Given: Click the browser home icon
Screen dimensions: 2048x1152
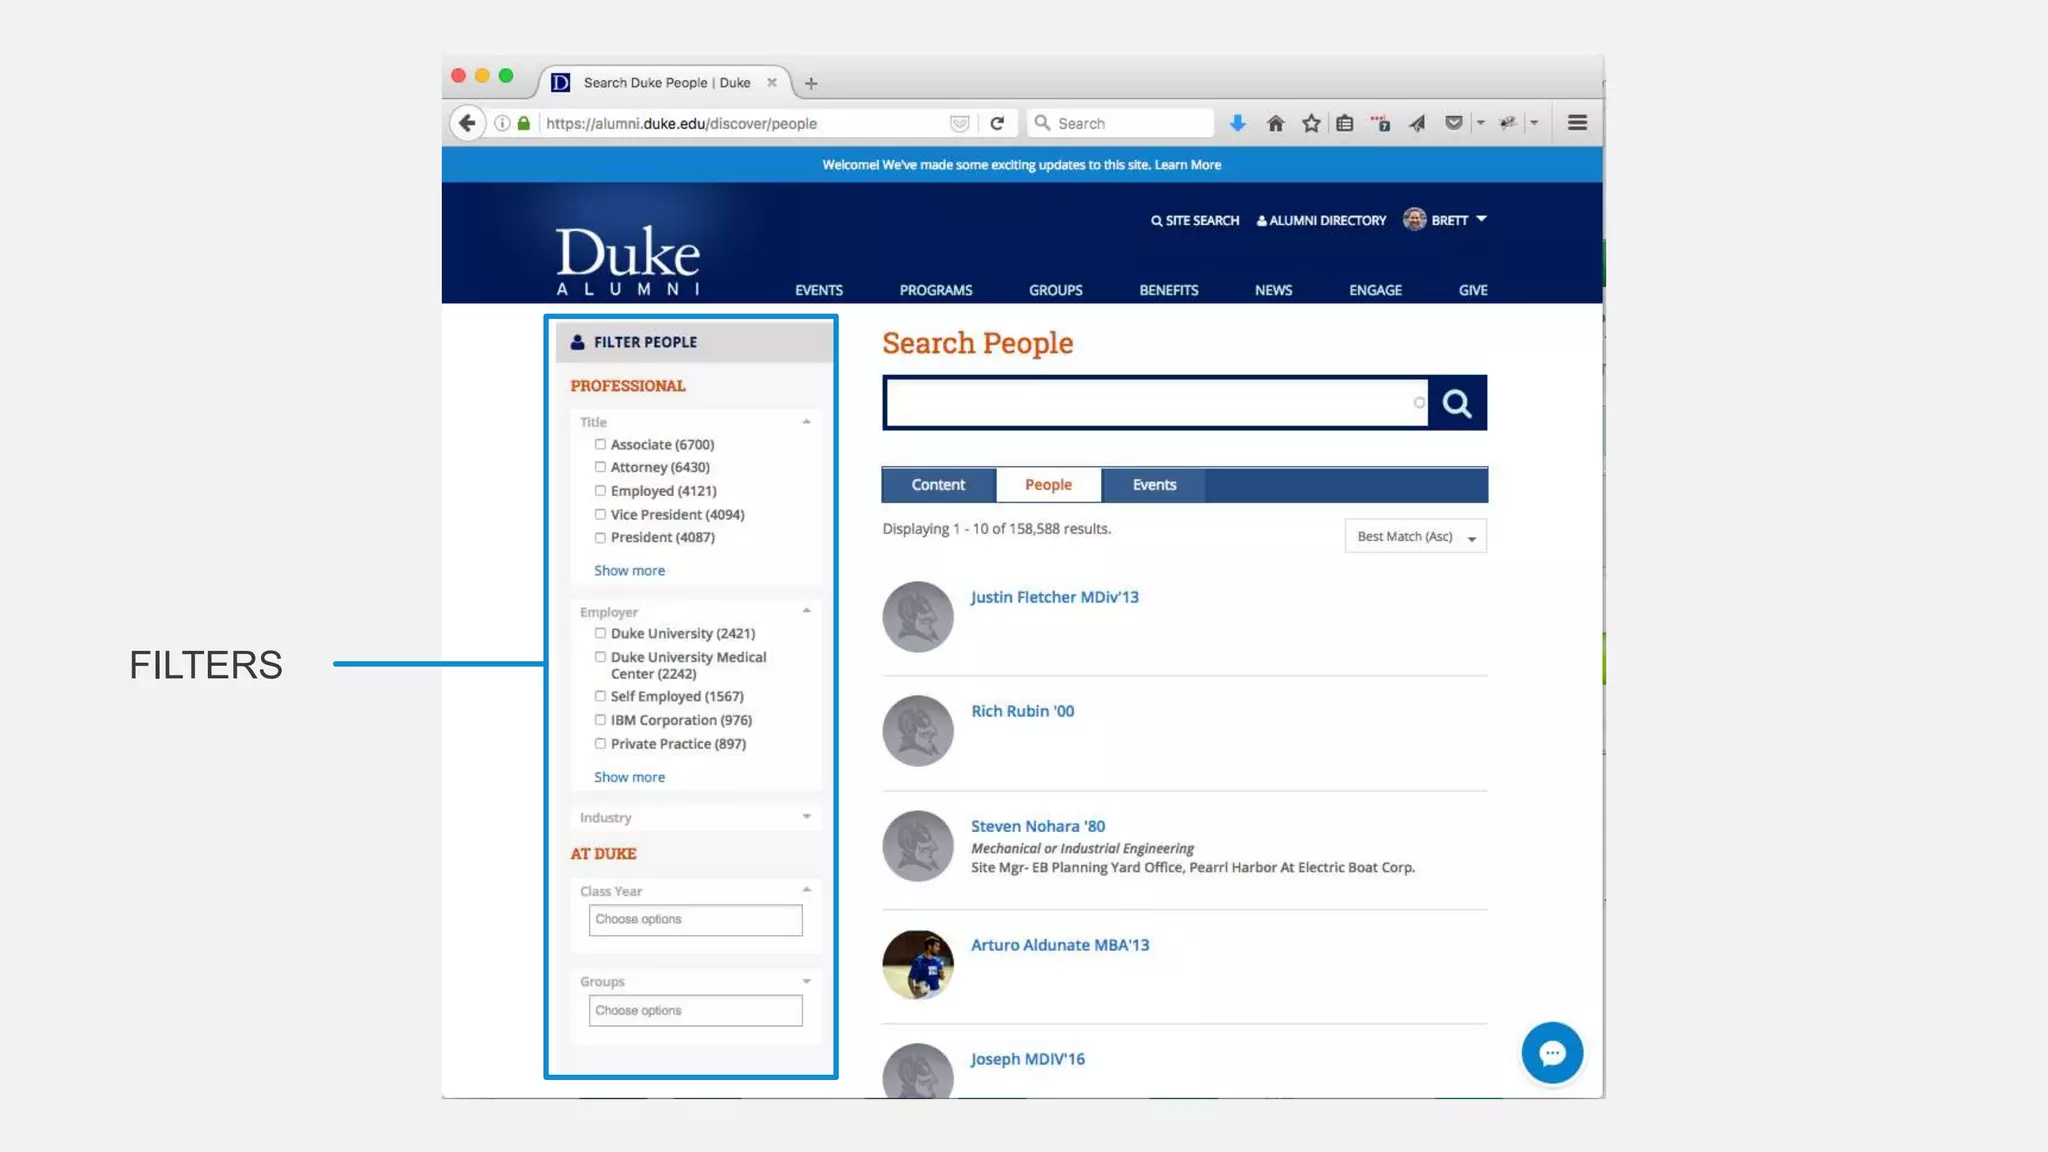Looking at the screenshot, I should 1275,123.
